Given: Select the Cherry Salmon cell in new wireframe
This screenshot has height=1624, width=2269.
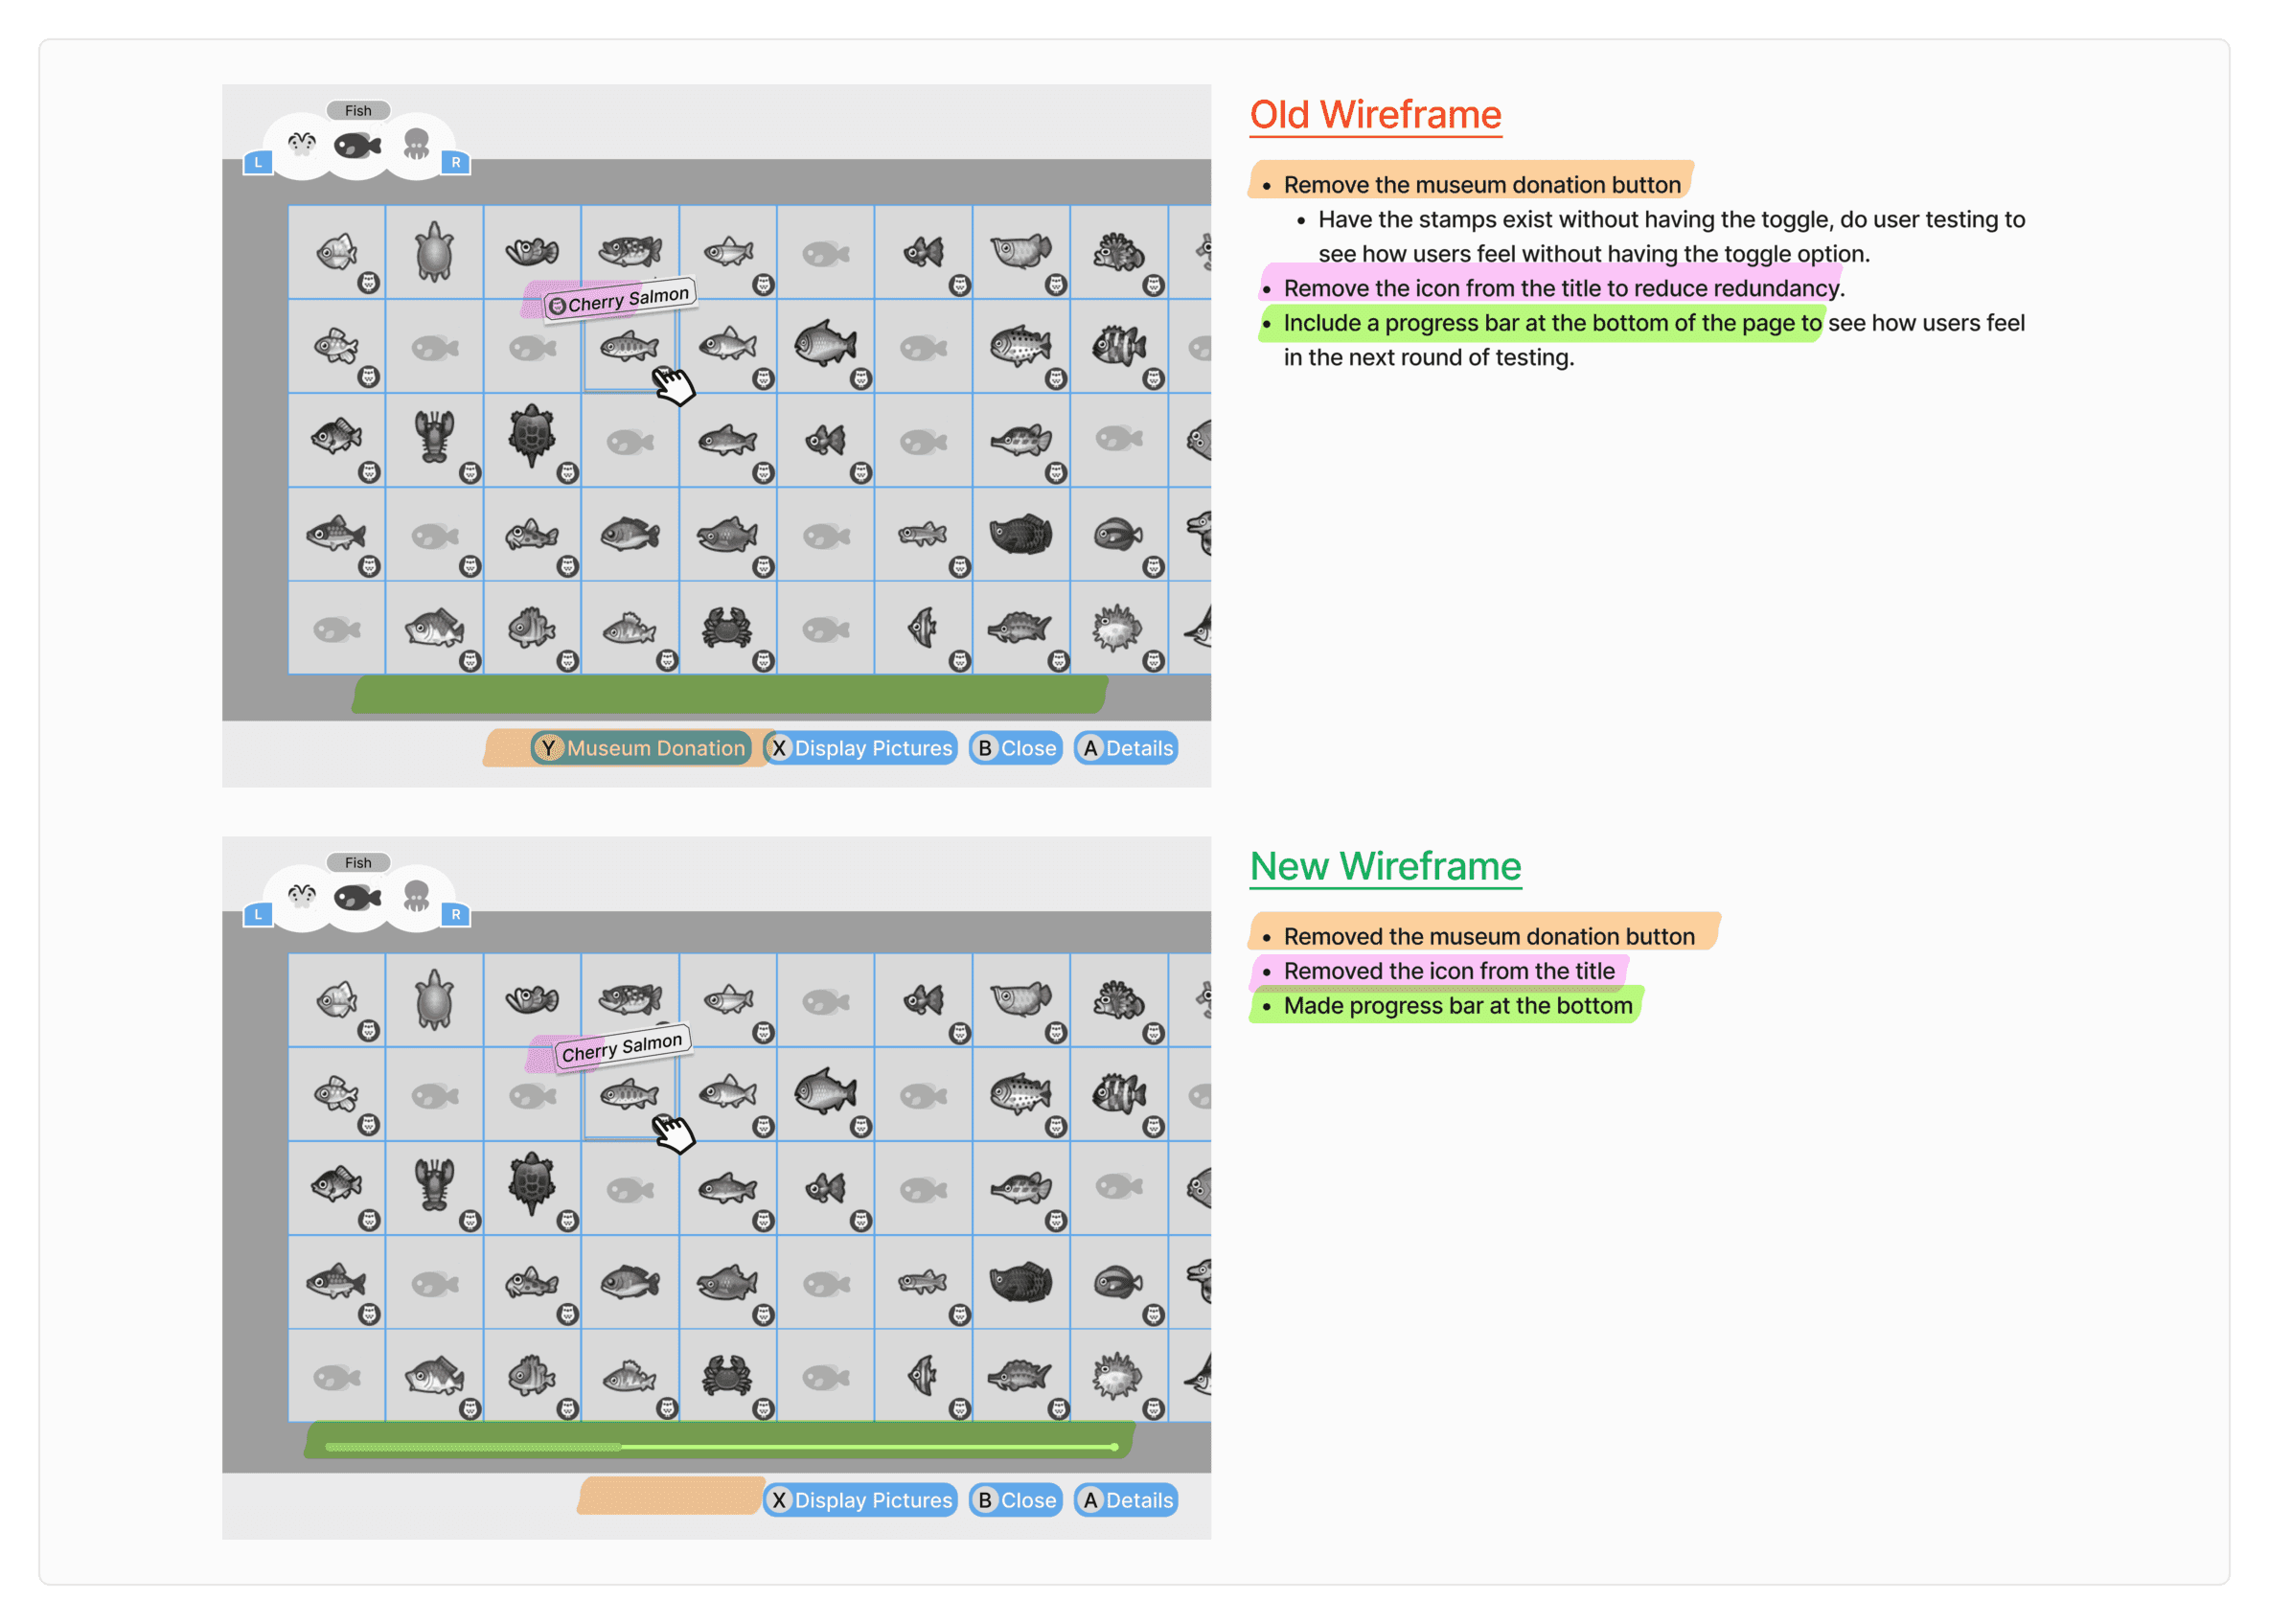Looking at the screenshot, I should point(629,1095).
